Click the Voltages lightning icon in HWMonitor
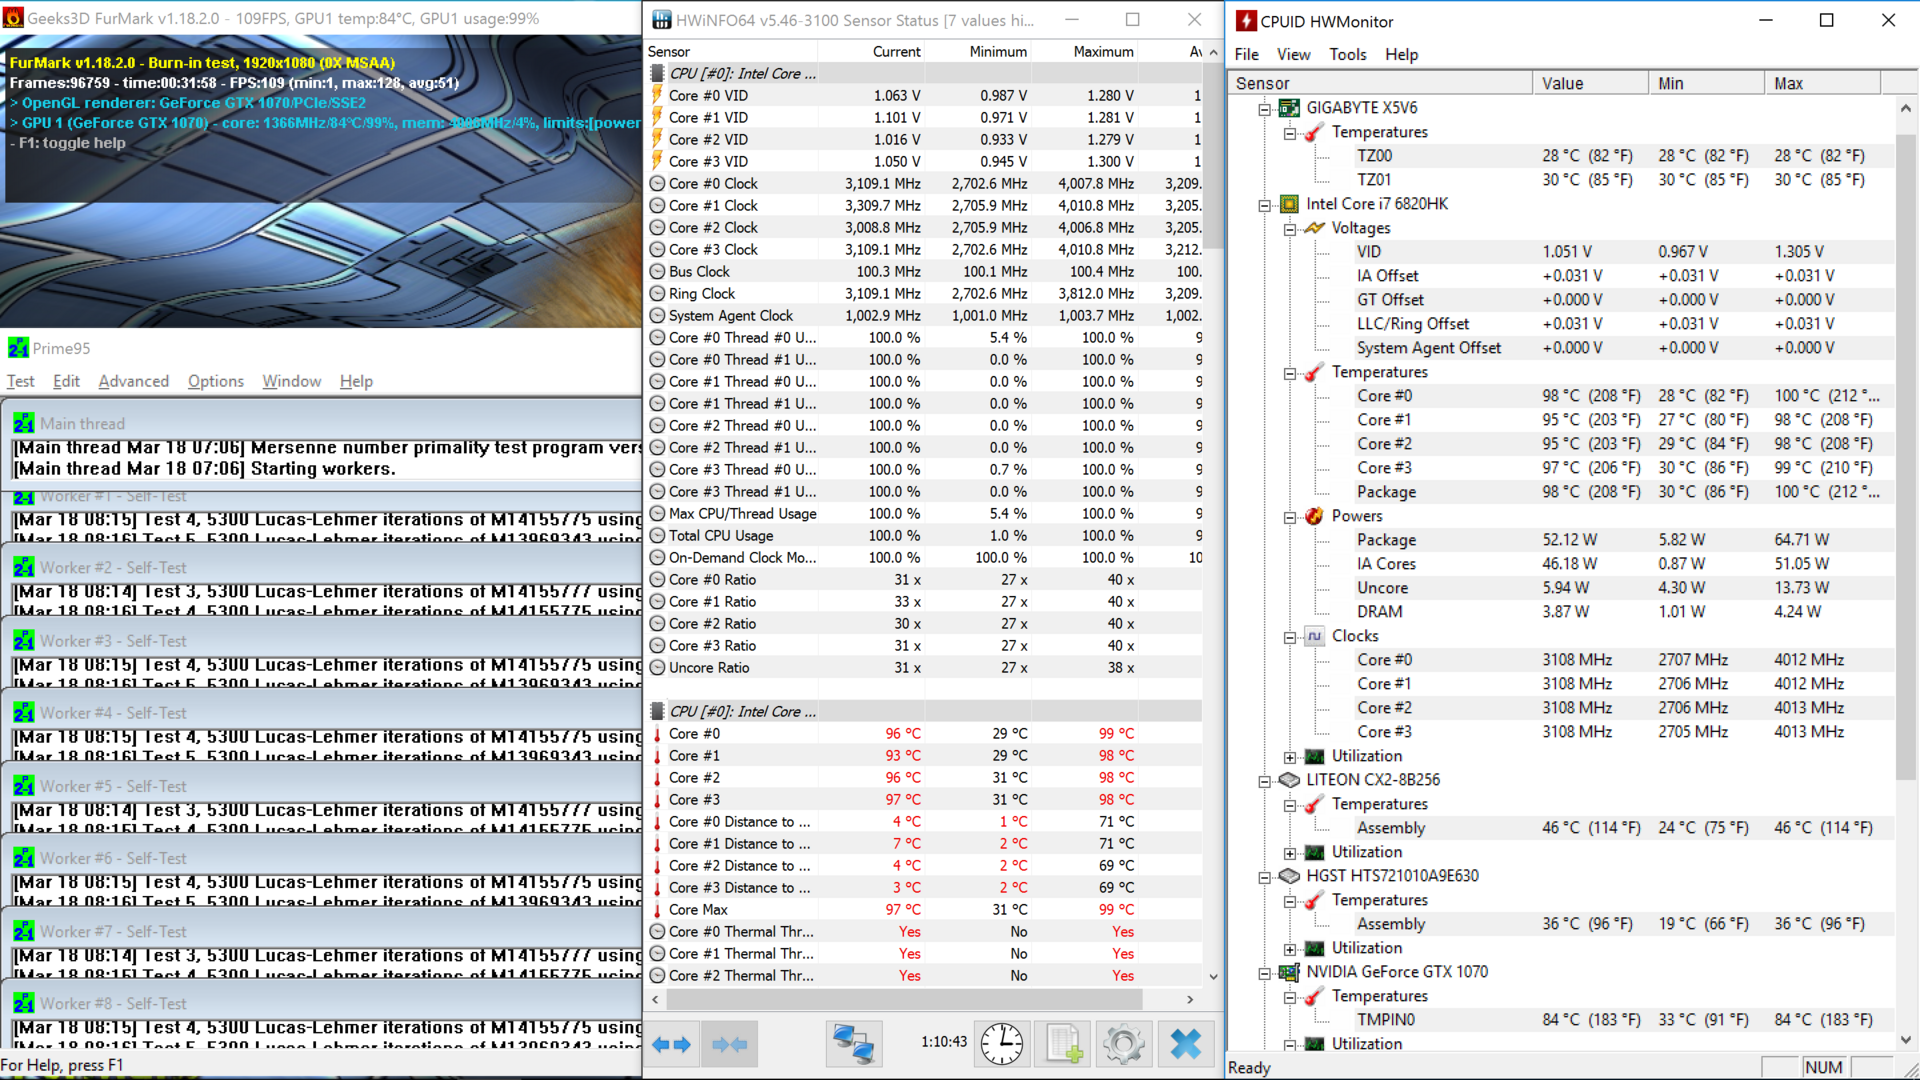1920x1080 pixels. tap(1314, 227)
